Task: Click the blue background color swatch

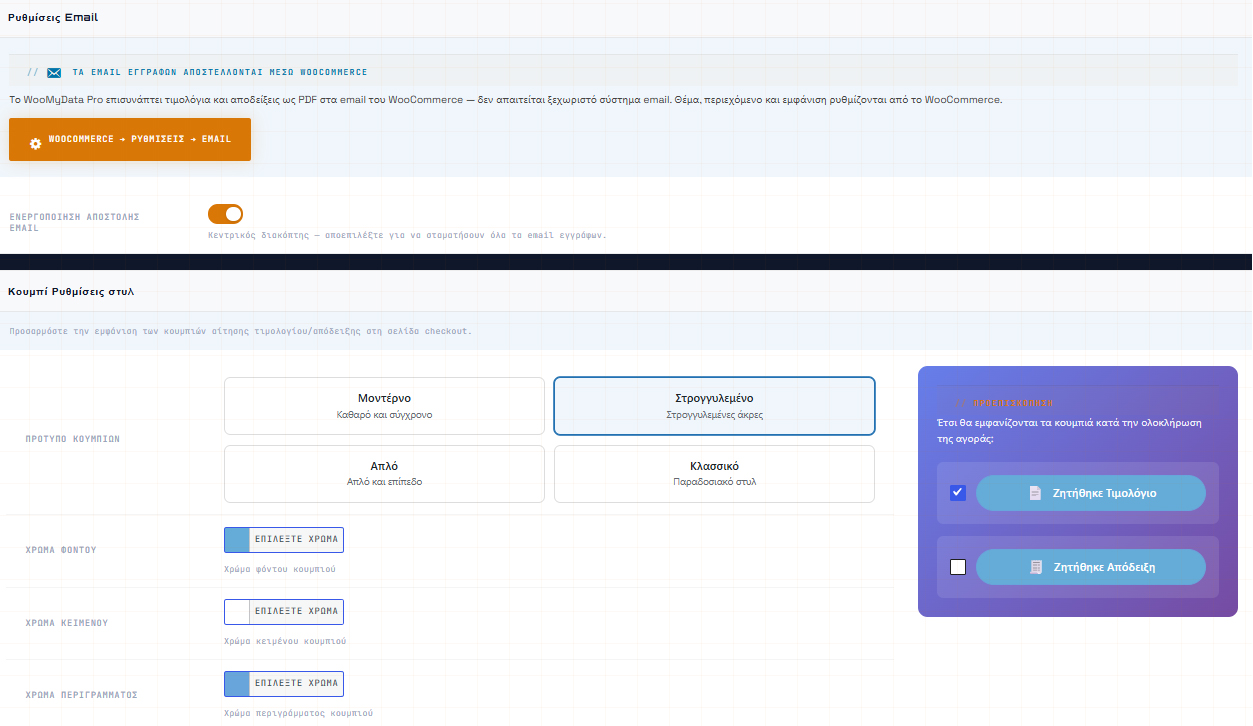Action: 237,540
